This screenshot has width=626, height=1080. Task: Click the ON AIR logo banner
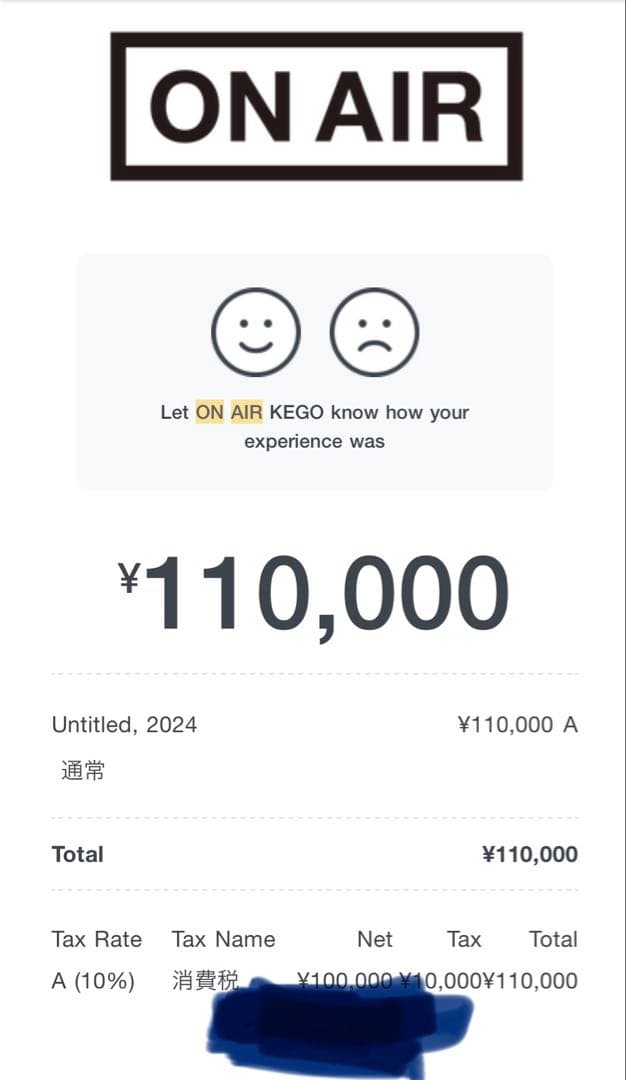316,106
